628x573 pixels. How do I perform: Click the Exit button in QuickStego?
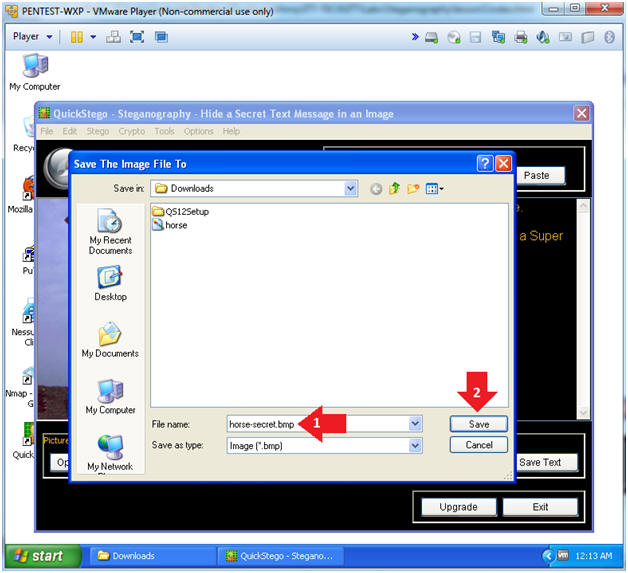[x=540, y=507]
